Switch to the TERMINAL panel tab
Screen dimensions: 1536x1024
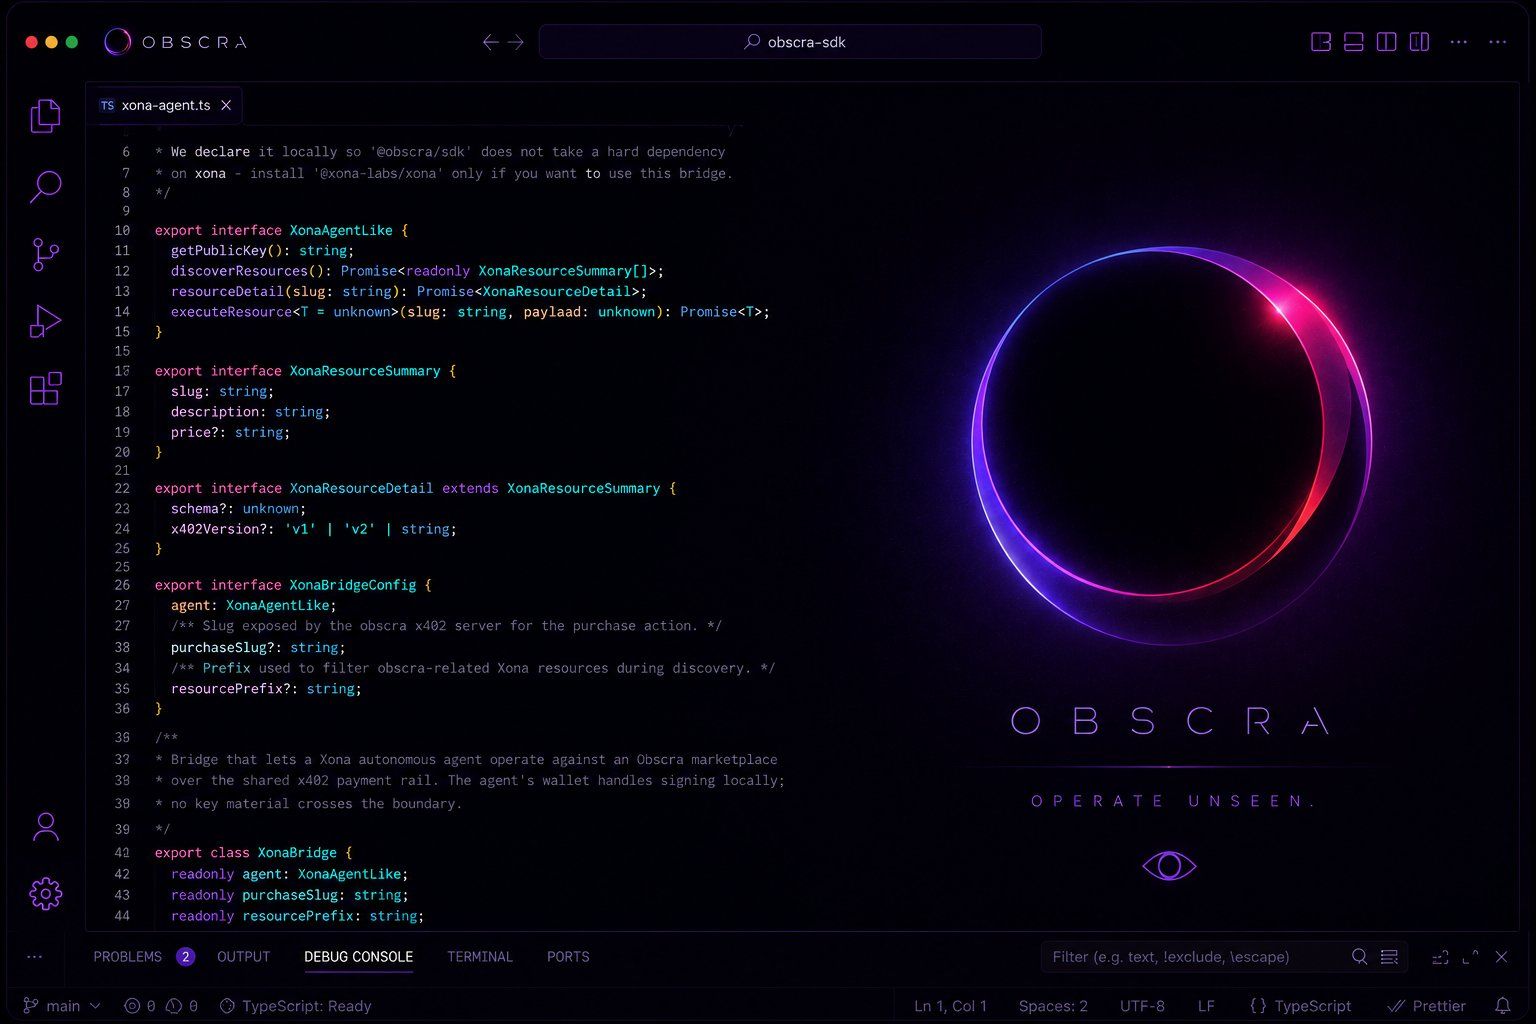480,957
